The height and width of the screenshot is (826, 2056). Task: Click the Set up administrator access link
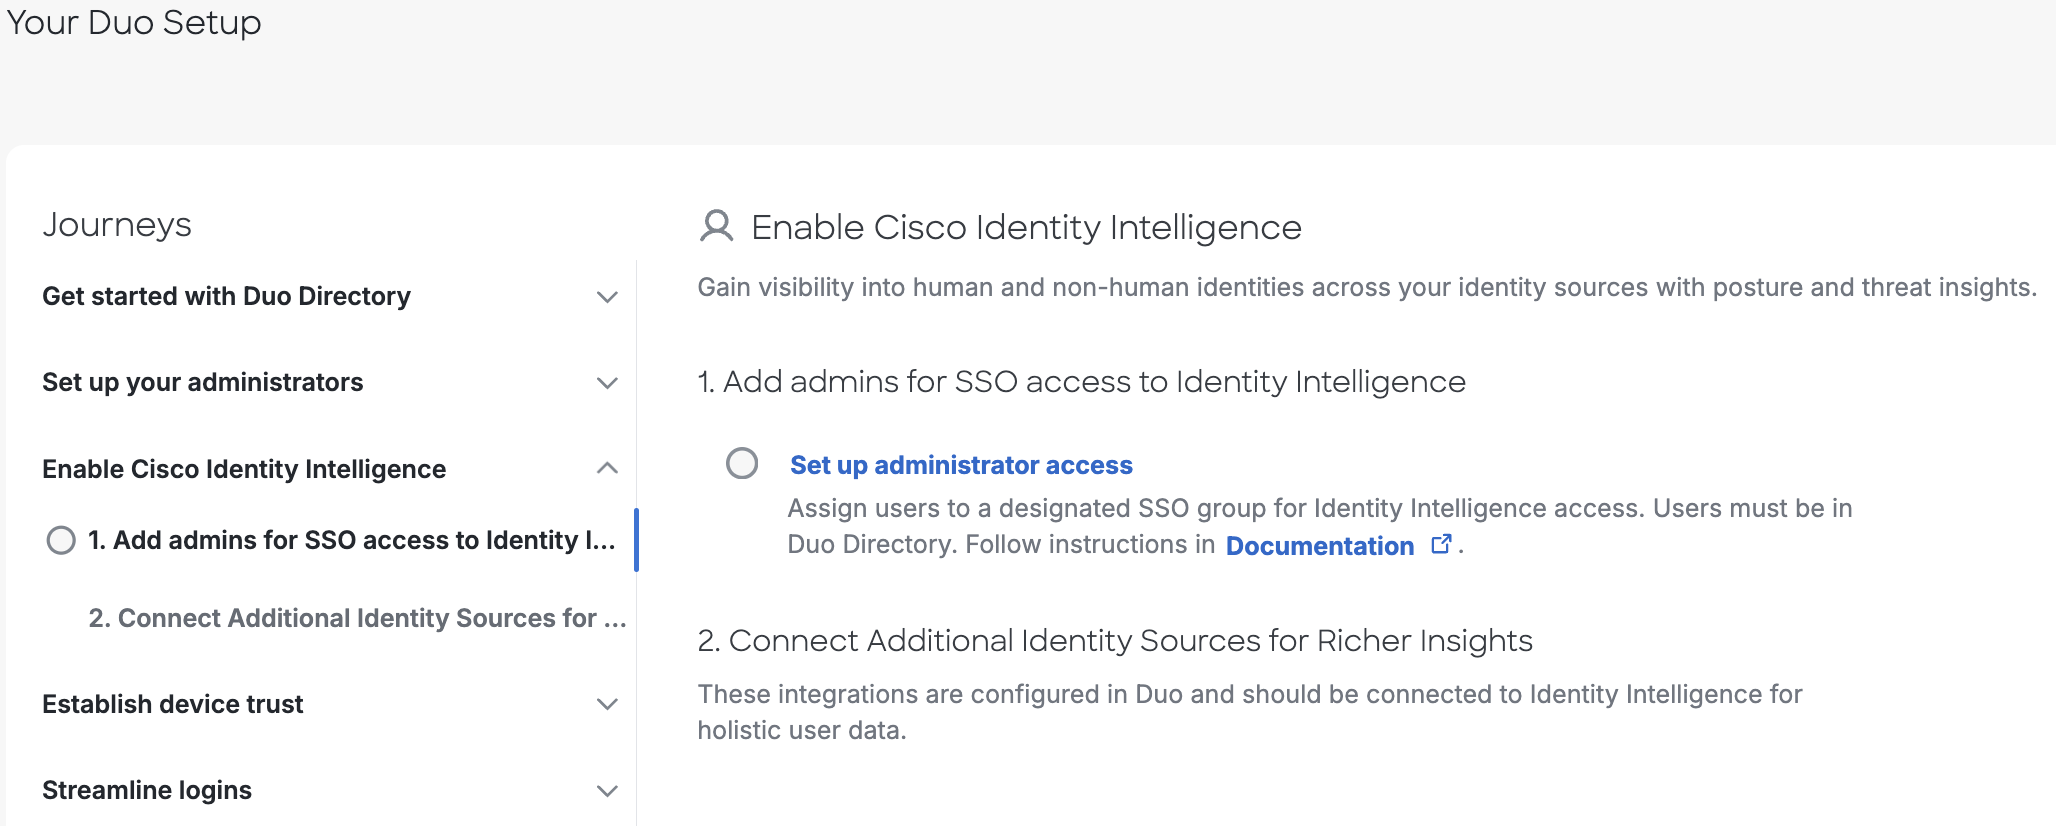coord(959,464)
